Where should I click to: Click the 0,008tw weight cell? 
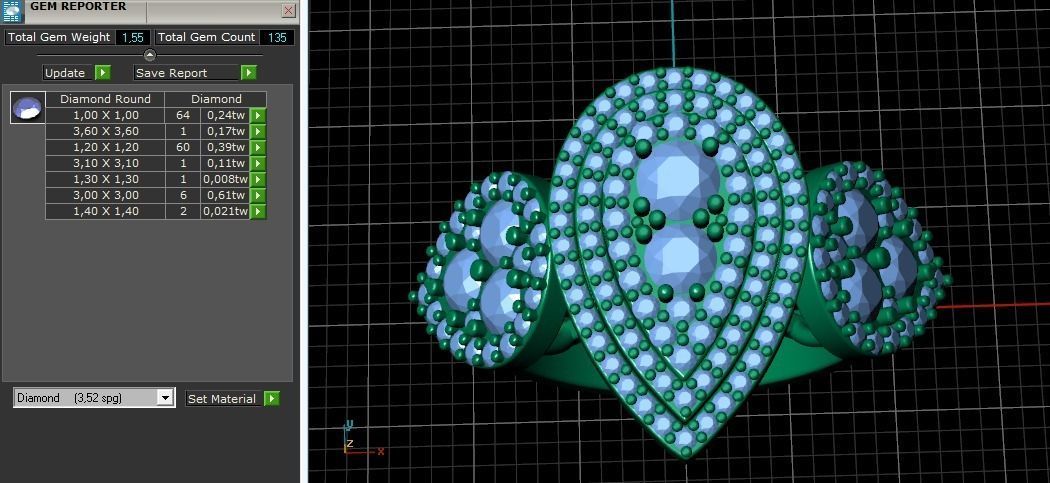point(226,180)
